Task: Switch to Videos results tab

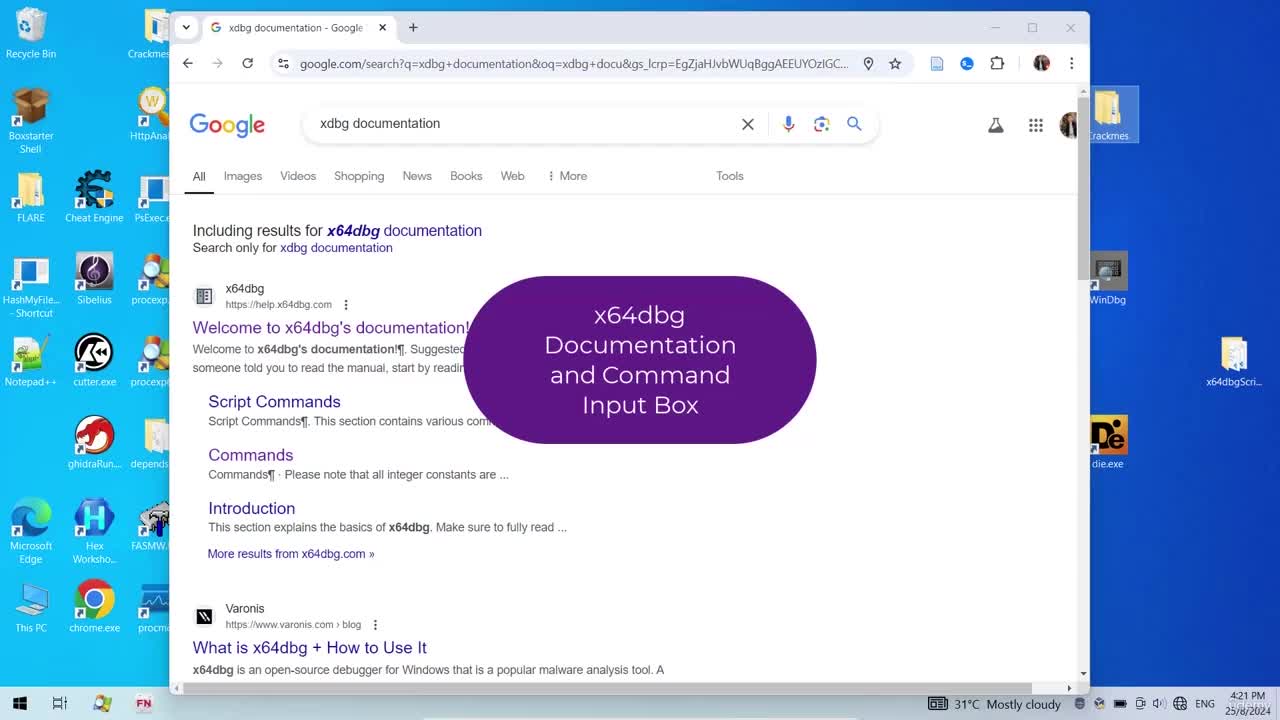Action: 298,176
